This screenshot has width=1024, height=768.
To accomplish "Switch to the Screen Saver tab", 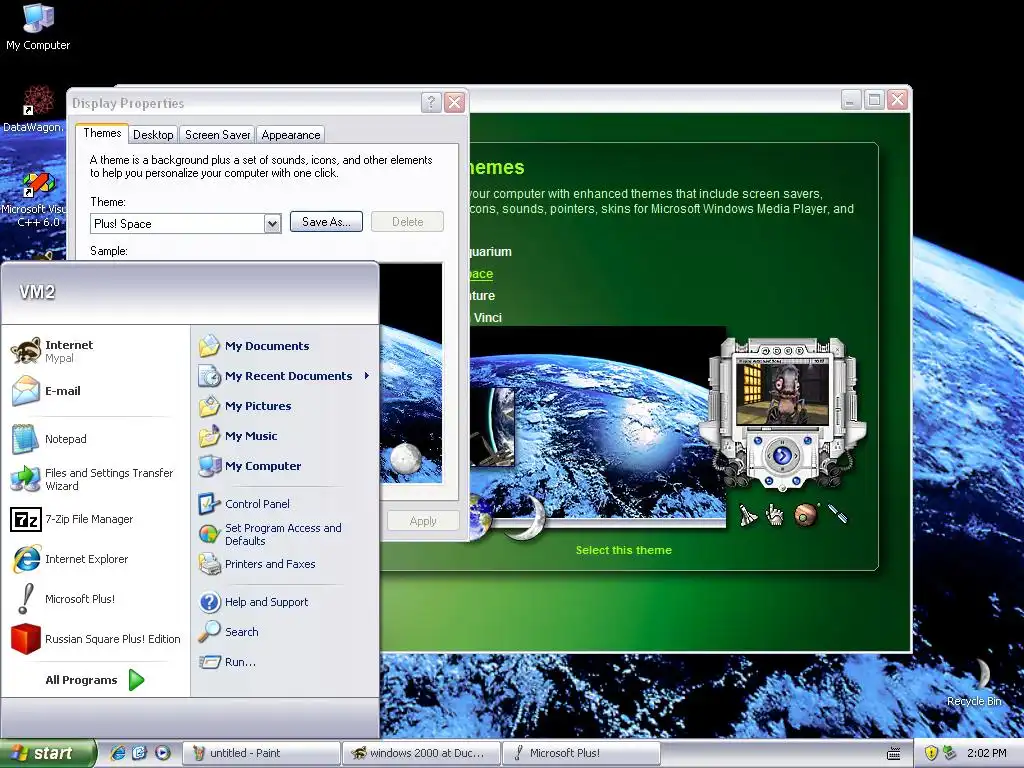I will tap(217, 135).
